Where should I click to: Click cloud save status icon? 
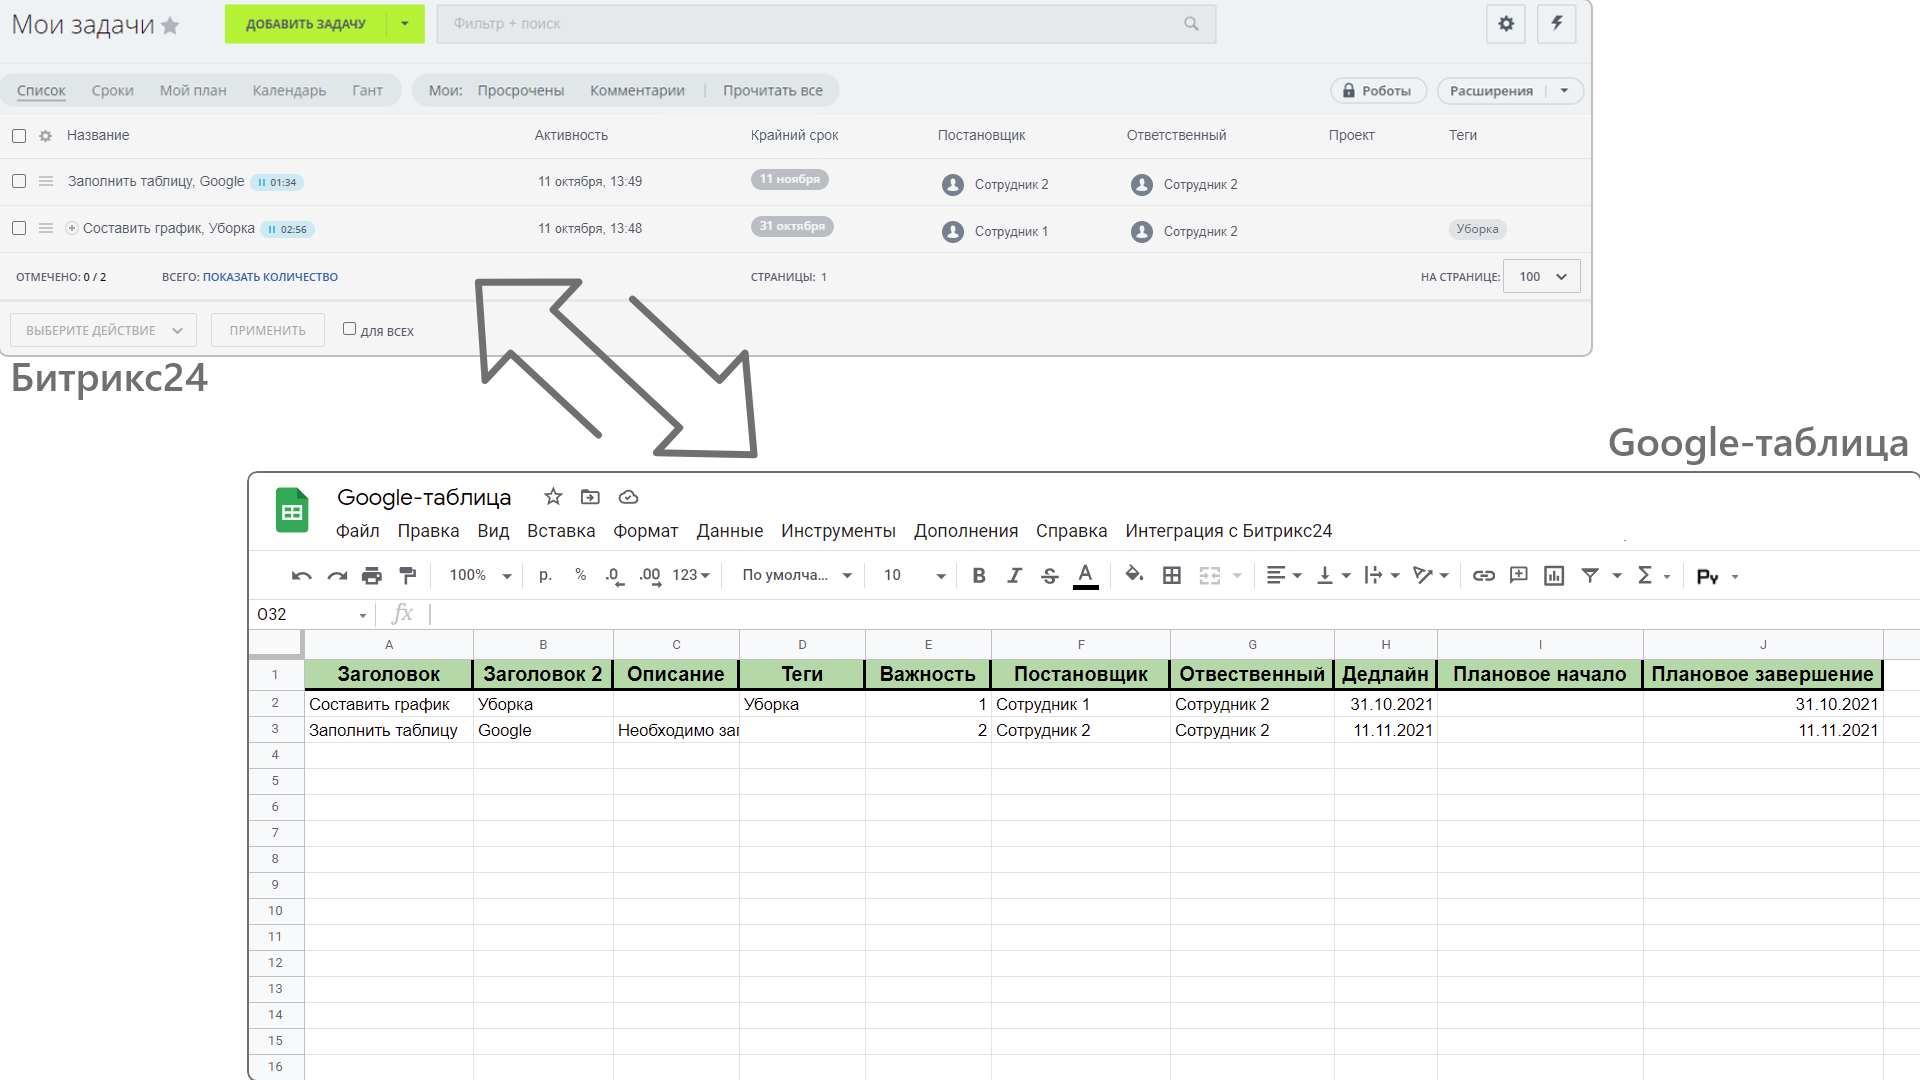click(628, 497)
